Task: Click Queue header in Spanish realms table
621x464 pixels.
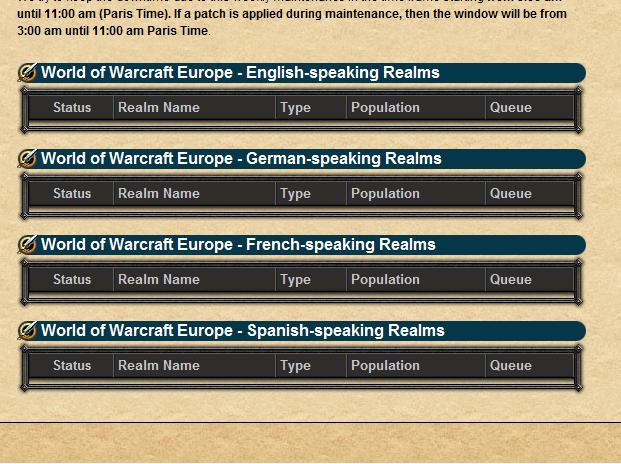Action: click(511, 365)
